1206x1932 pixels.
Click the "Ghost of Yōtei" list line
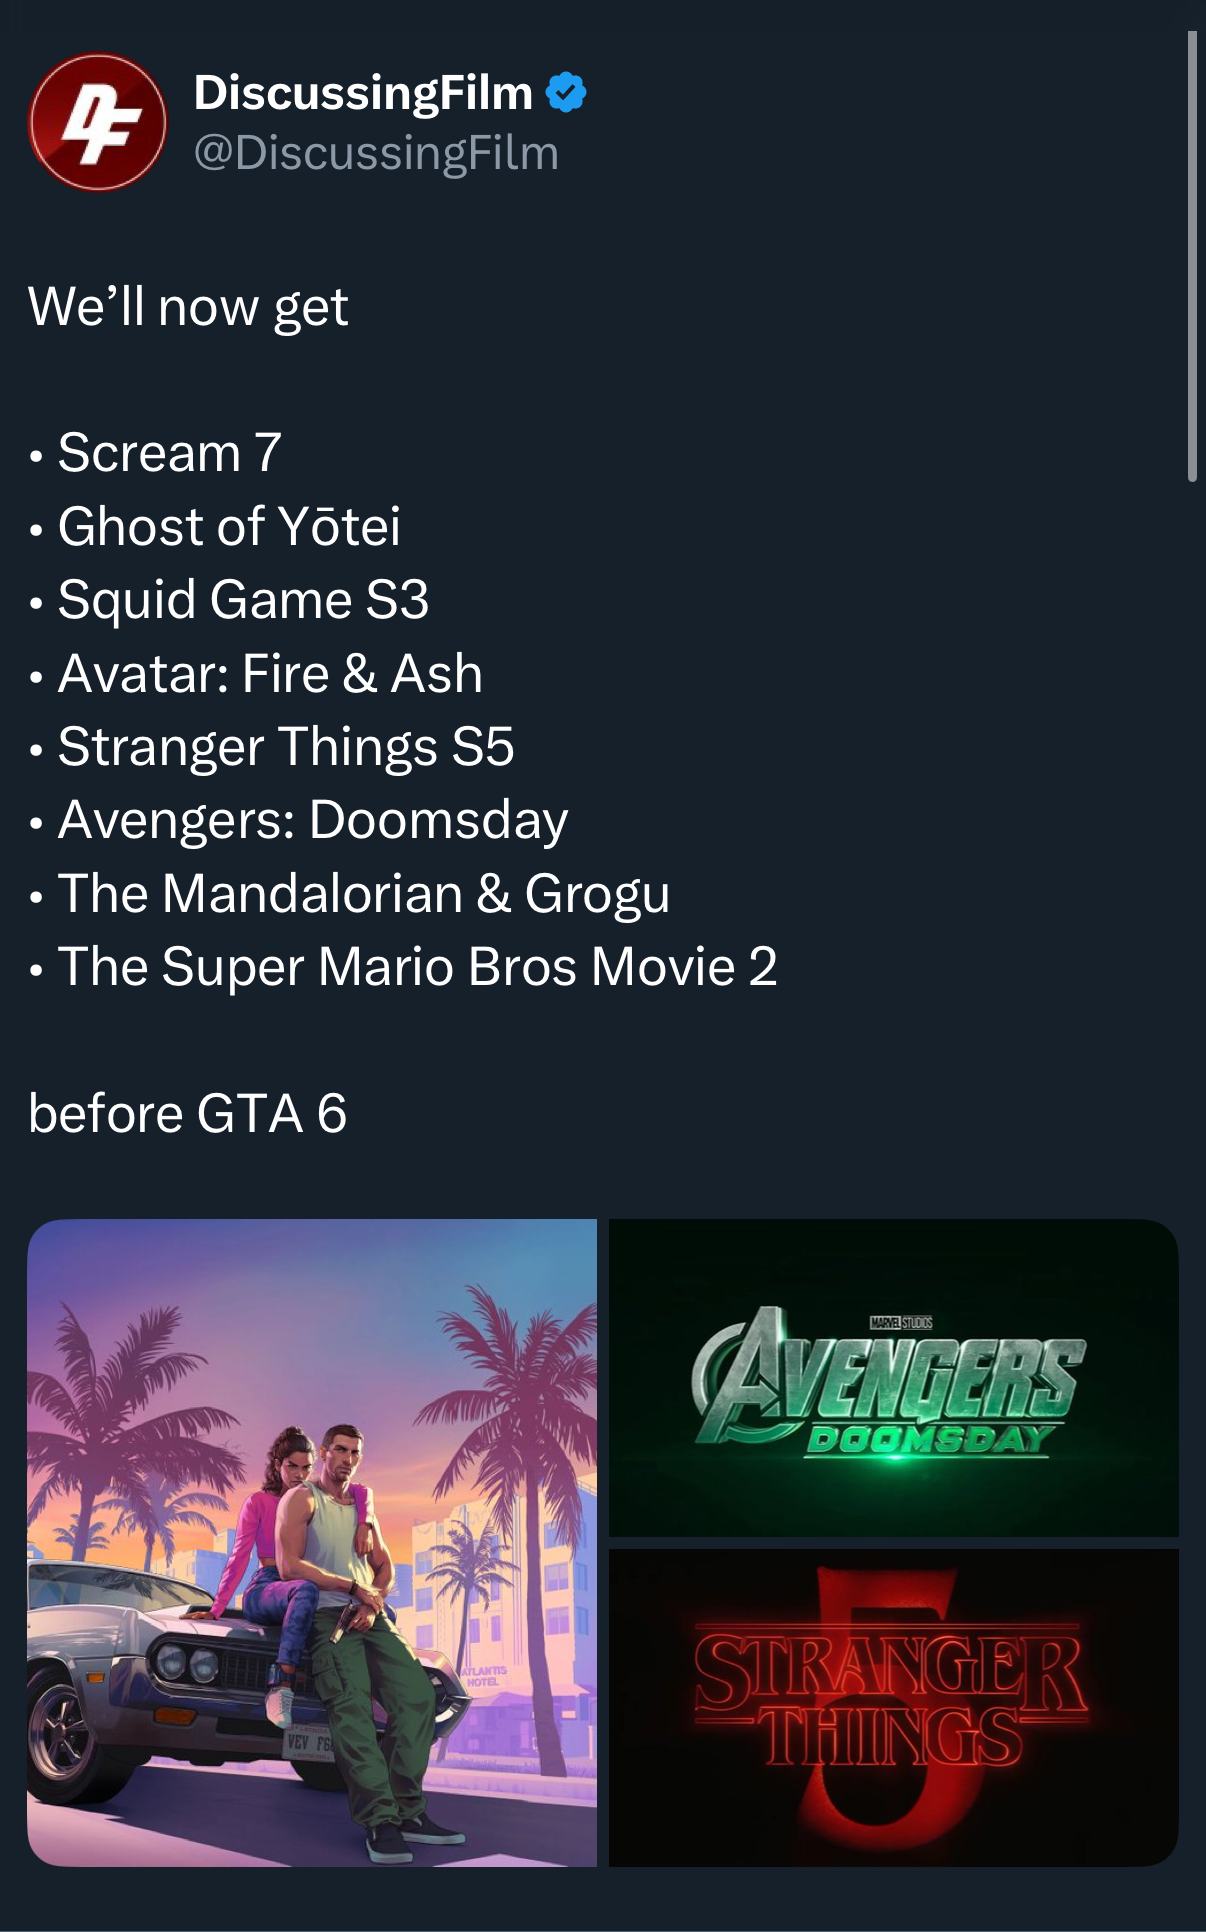229,526
